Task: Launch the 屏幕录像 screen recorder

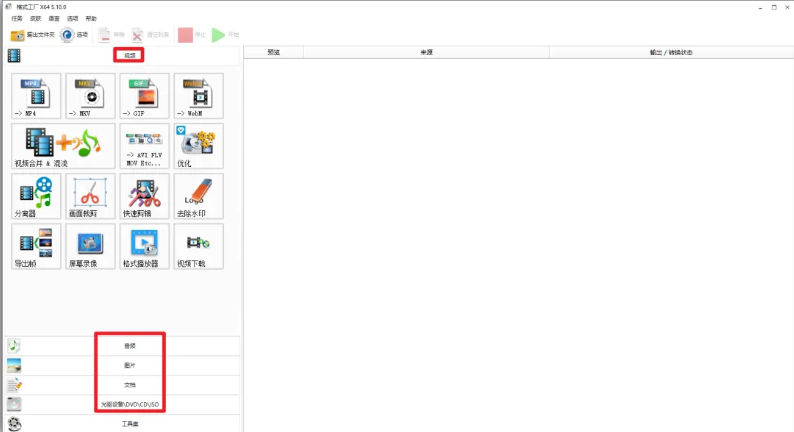Action: pyautogui.click(x=90, y=246)
